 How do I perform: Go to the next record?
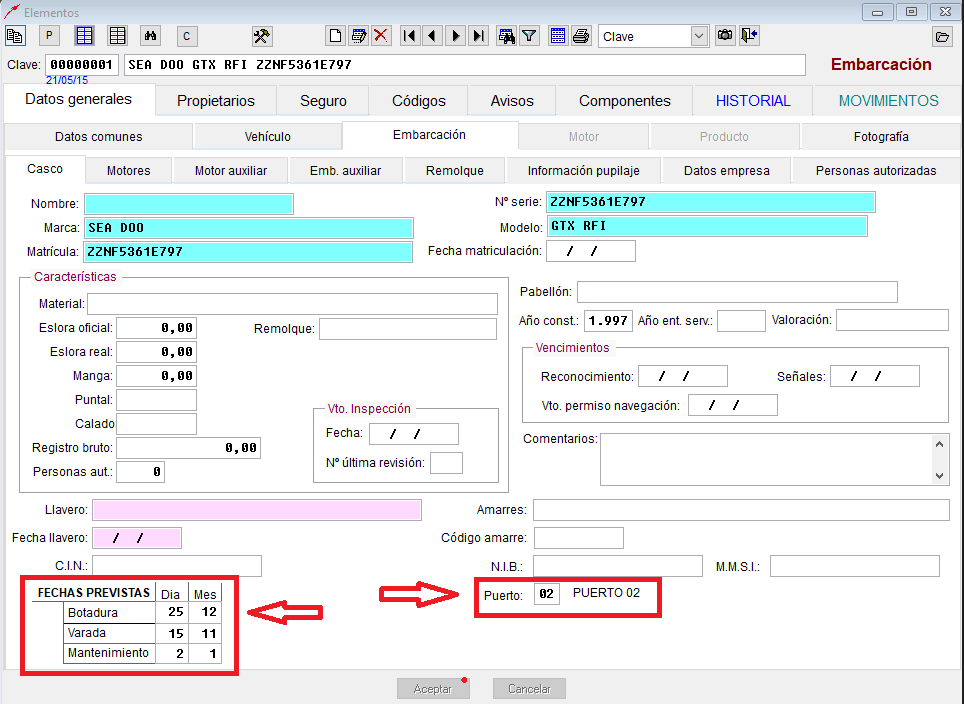(x=456, y=36)
